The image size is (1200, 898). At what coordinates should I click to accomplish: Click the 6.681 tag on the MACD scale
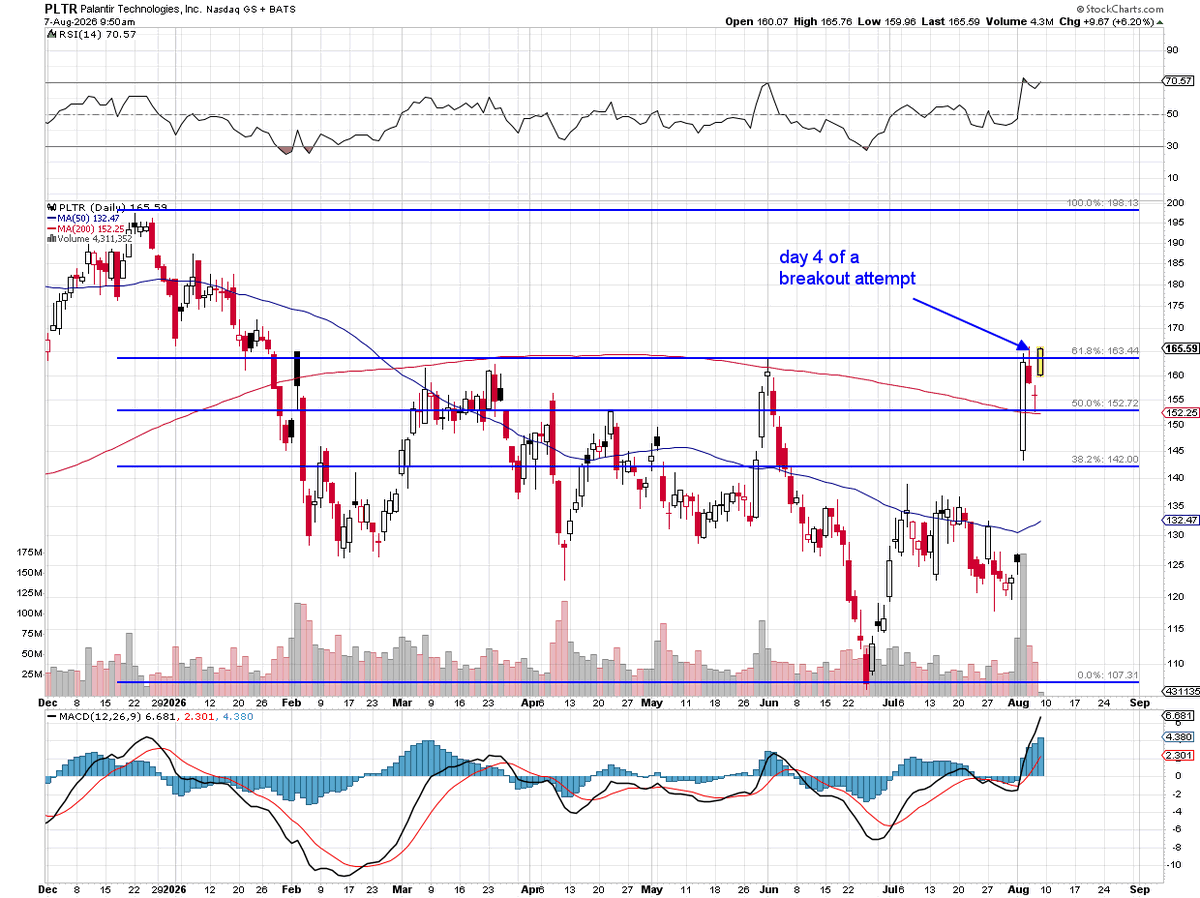pyautogui.click(x=1177, y=716)
